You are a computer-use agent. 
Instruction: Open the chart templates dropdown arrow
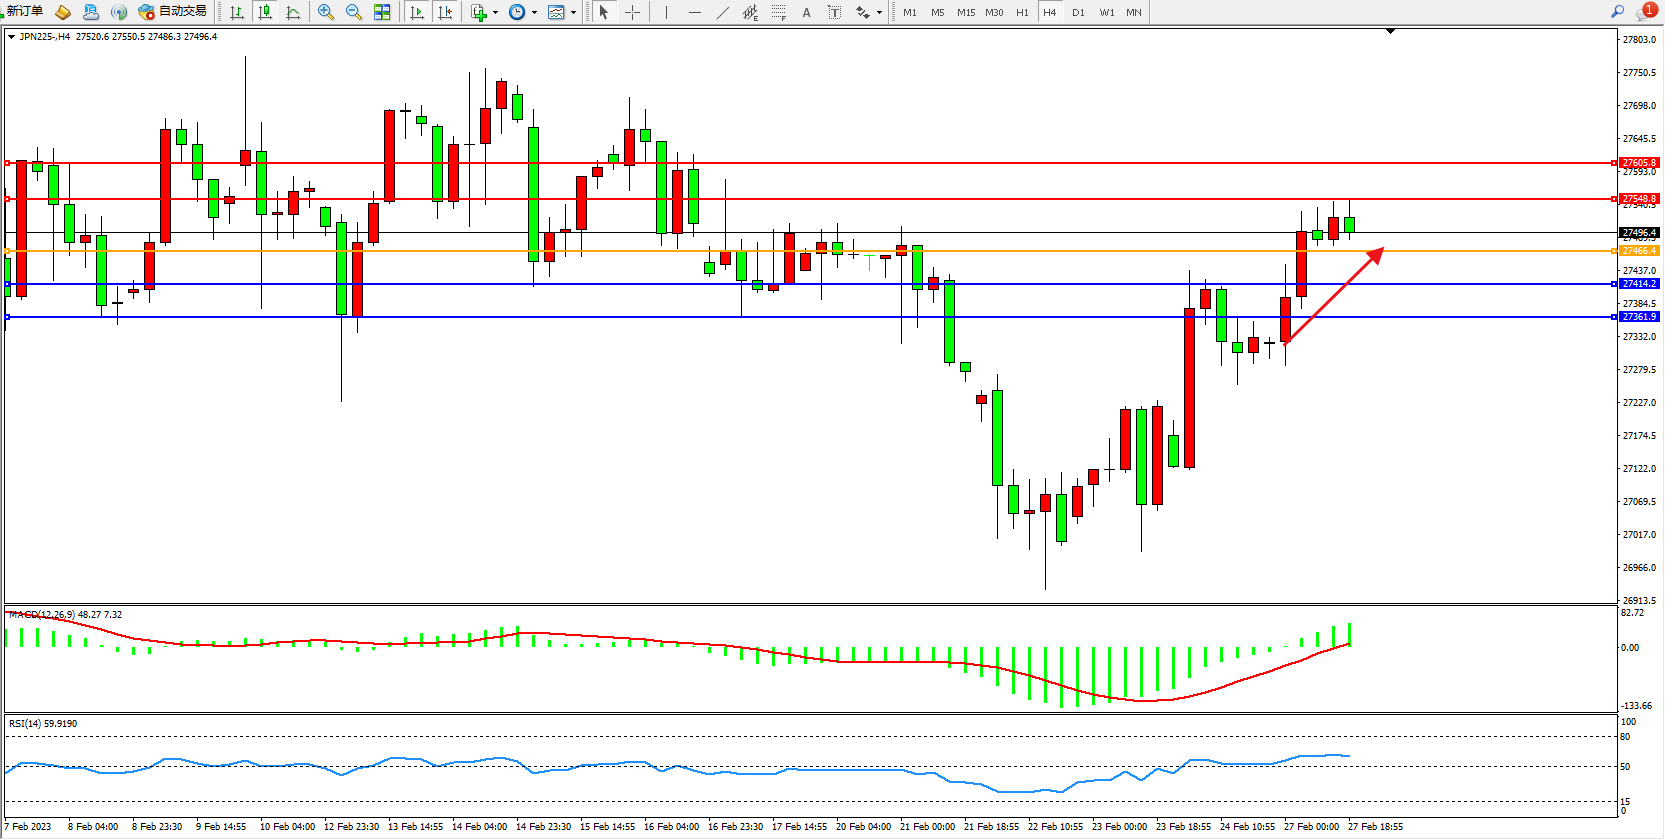[573, 13]
